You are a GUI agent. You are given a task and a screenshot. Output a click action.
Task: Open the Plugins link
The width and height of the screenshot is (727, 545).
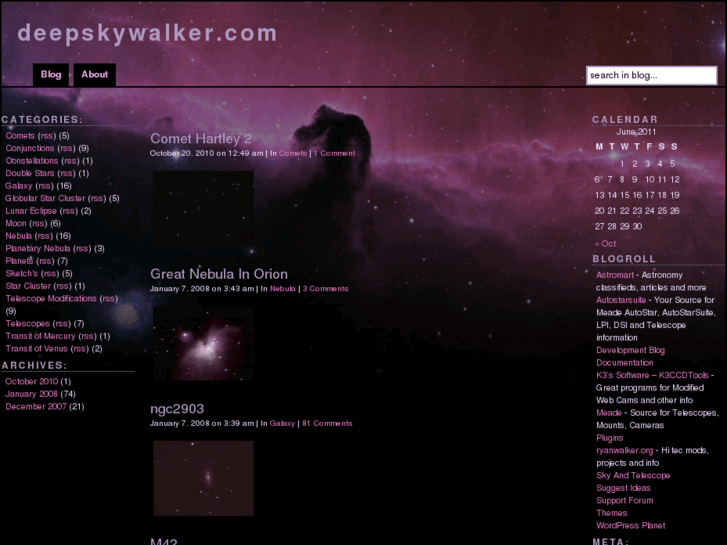point(609,438)
